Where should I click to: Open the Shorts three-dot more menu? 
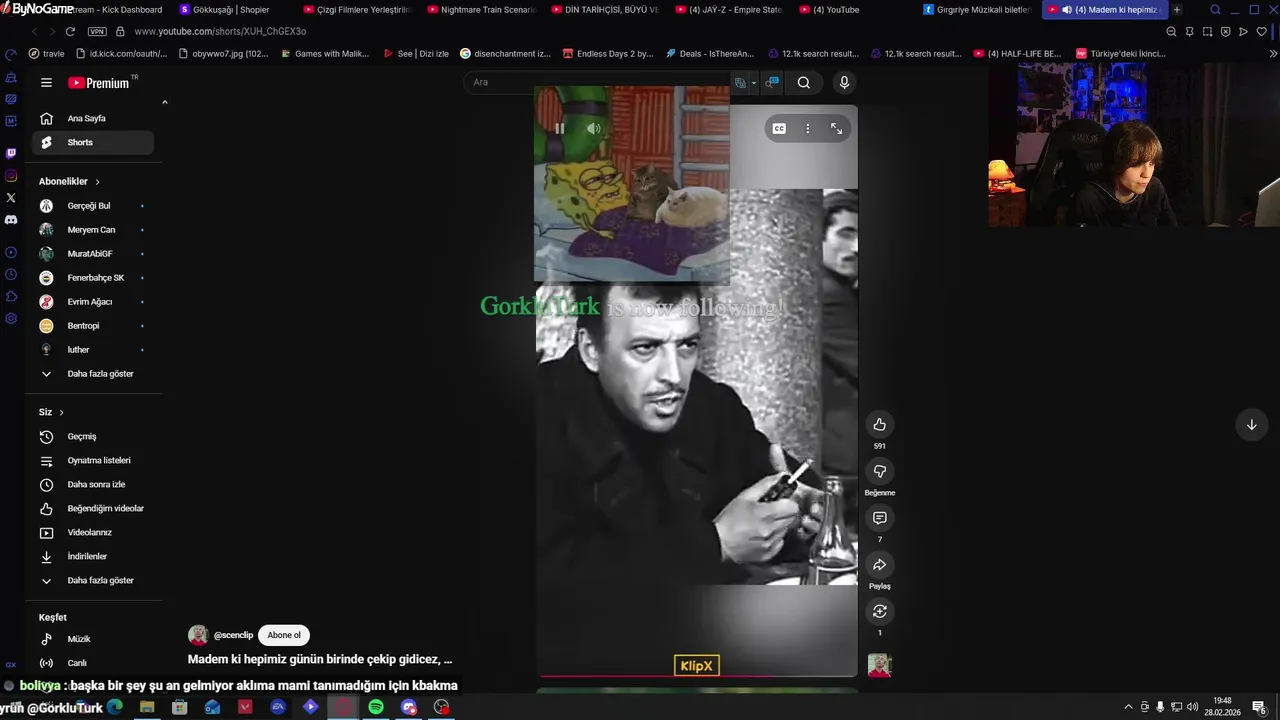point(808,128)
